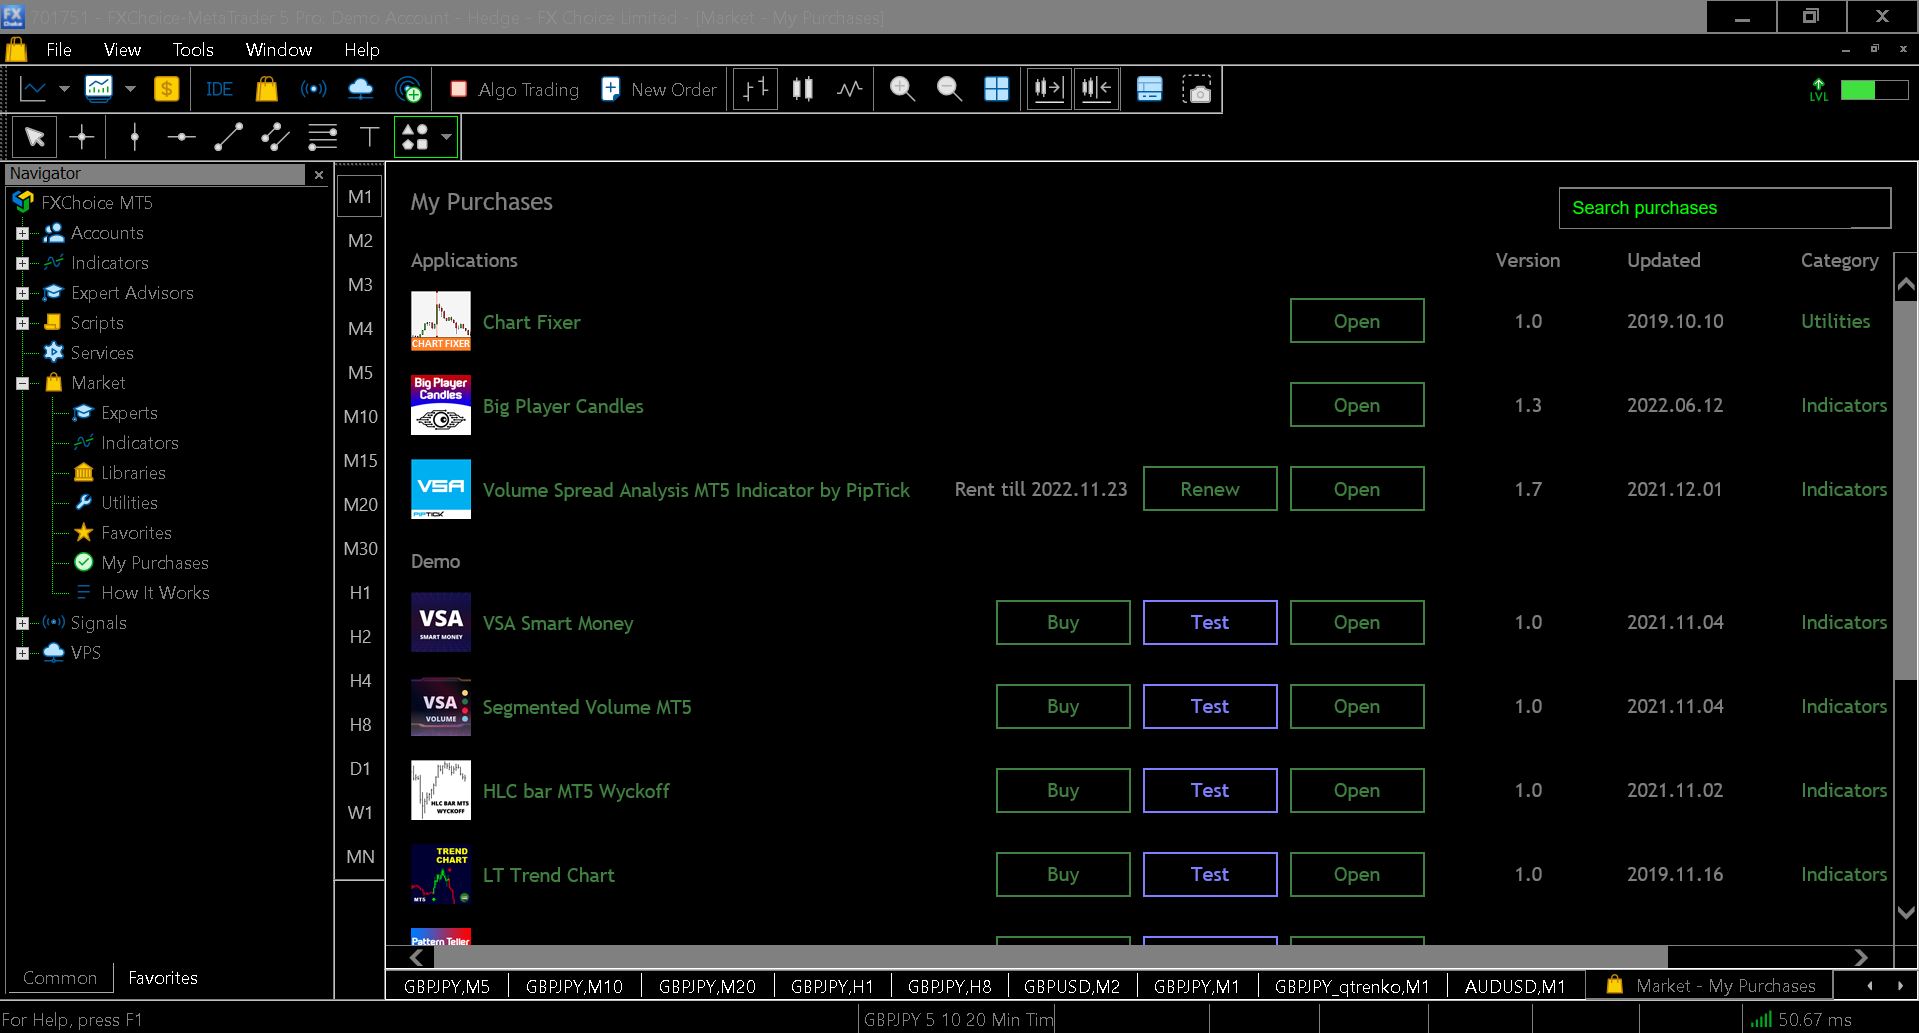The image size is (1919, 1033).
Task: Select Favorites under Market in Navigator
Action: tap(136, 533)
